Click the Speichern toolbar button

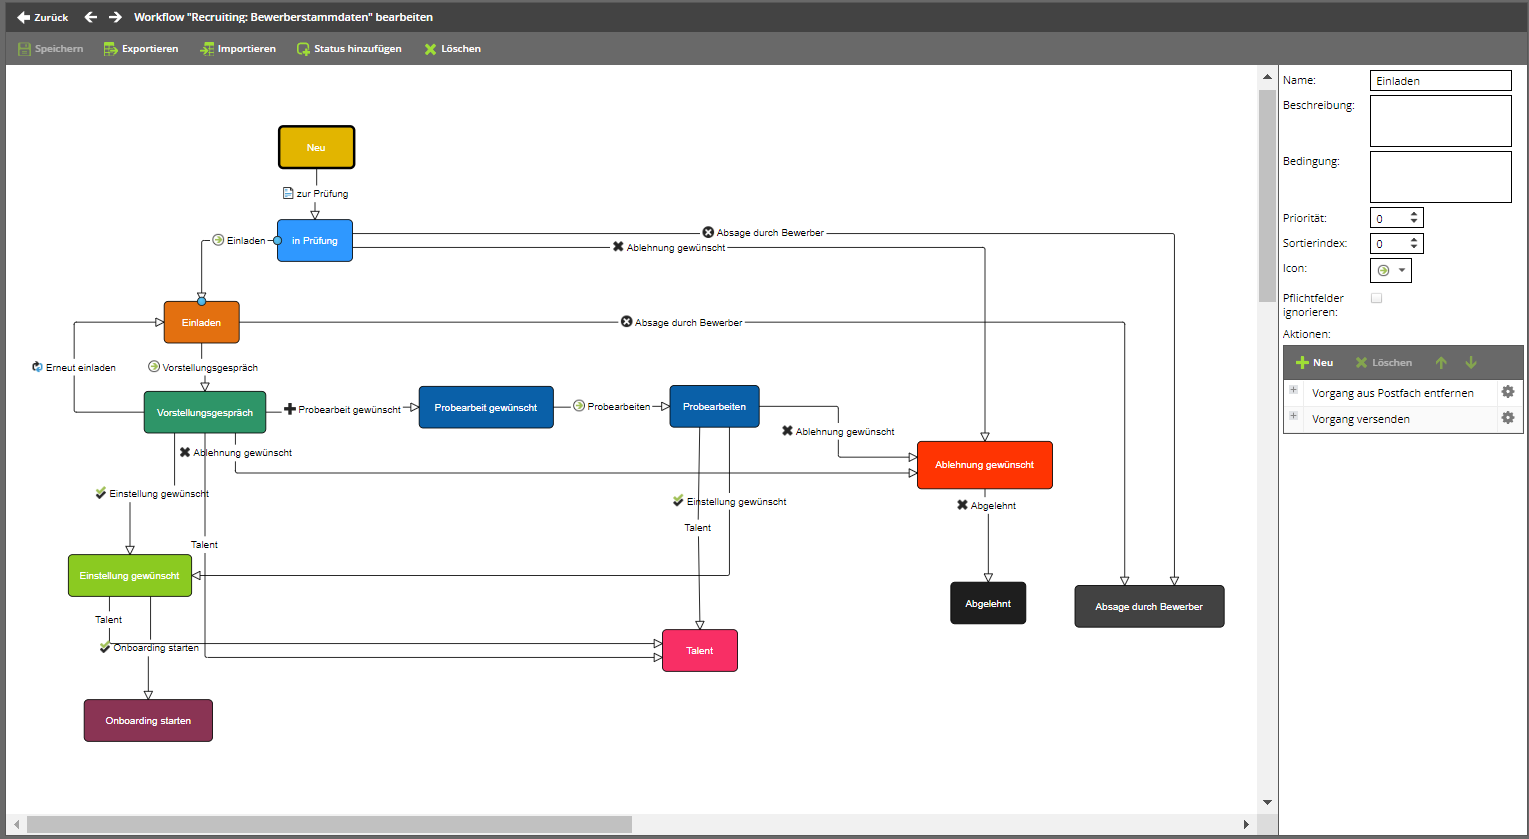50,49
